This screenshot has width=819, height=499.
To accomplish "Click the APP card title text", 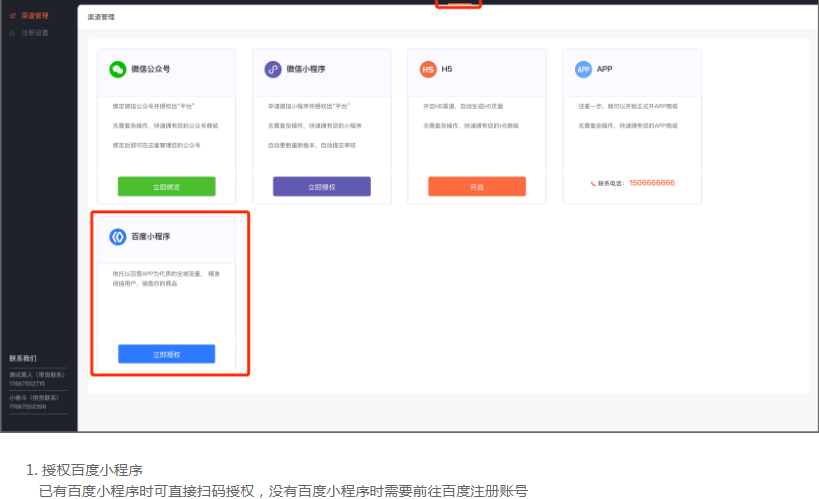I will point(604,69).
